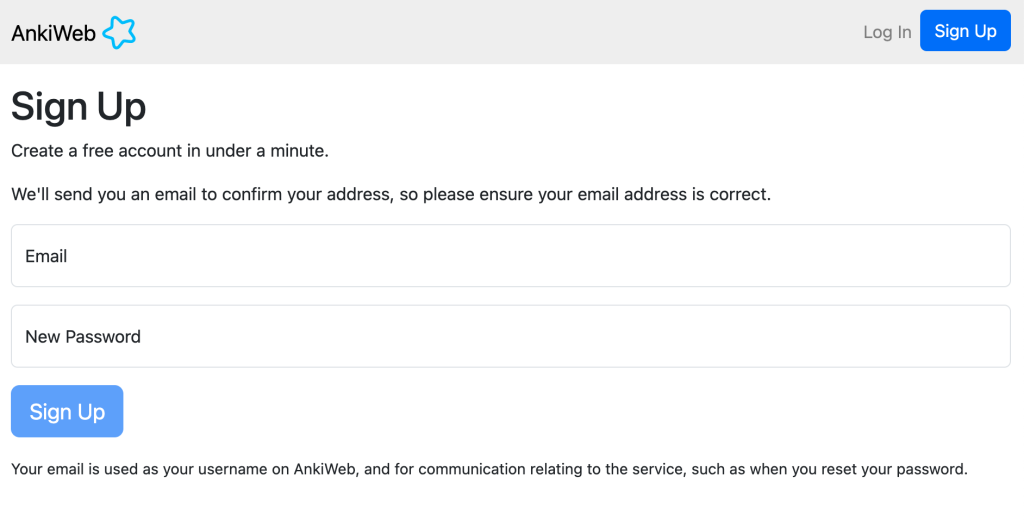This screenshot has width=1024, height=532.
Task: Open the Log In page
Action: 887,32
